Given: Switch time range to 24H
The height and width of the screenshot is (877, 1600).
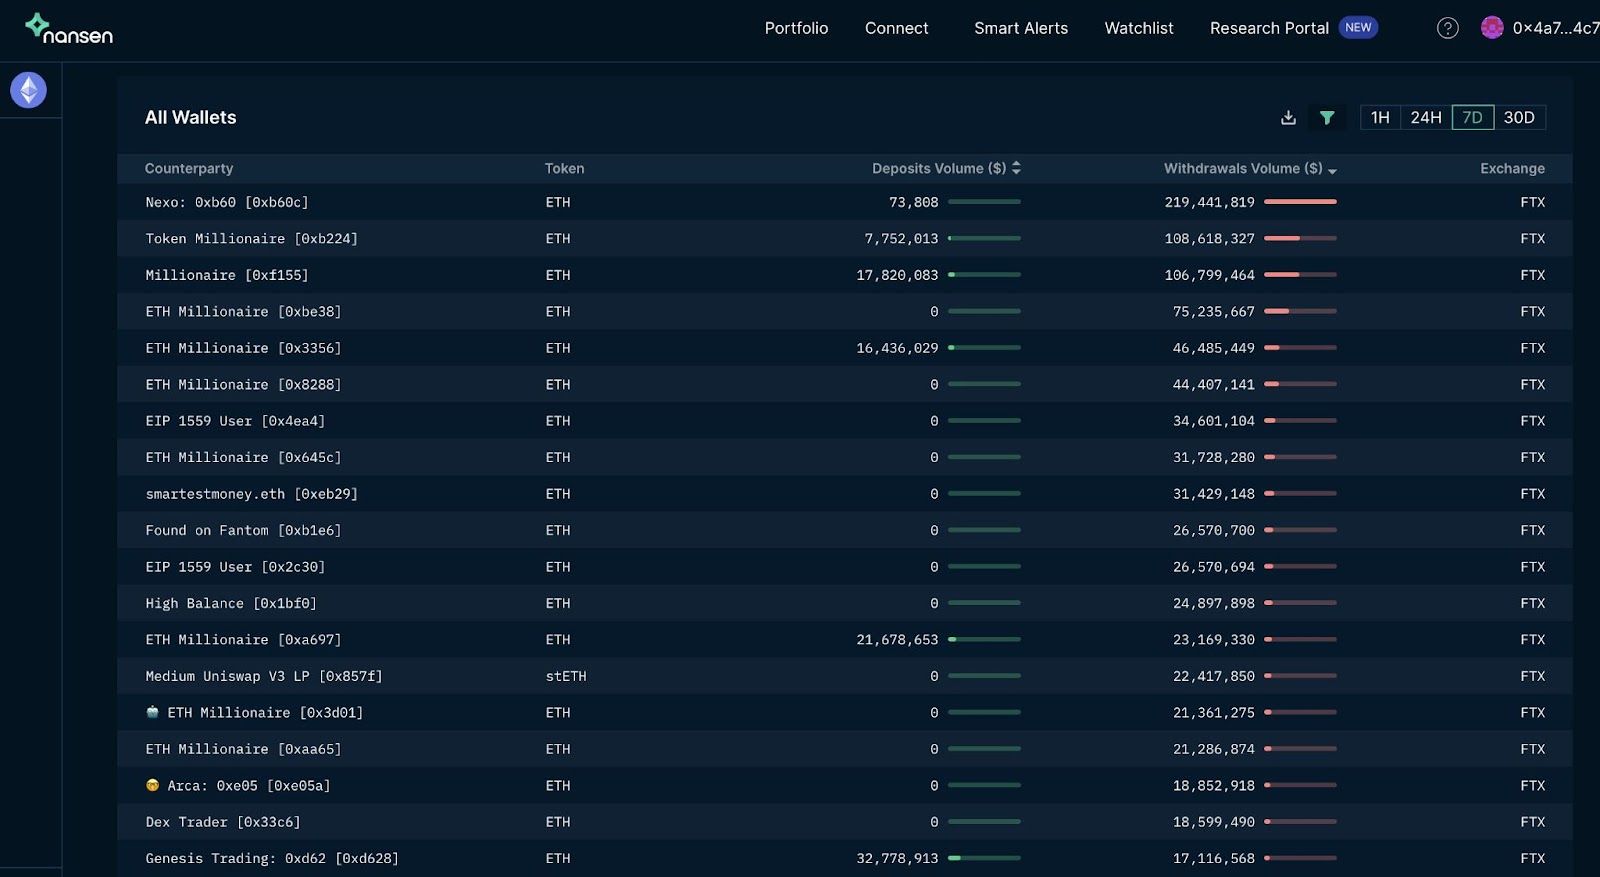Looking at the screenshot, I should (x=1425, y=118).
